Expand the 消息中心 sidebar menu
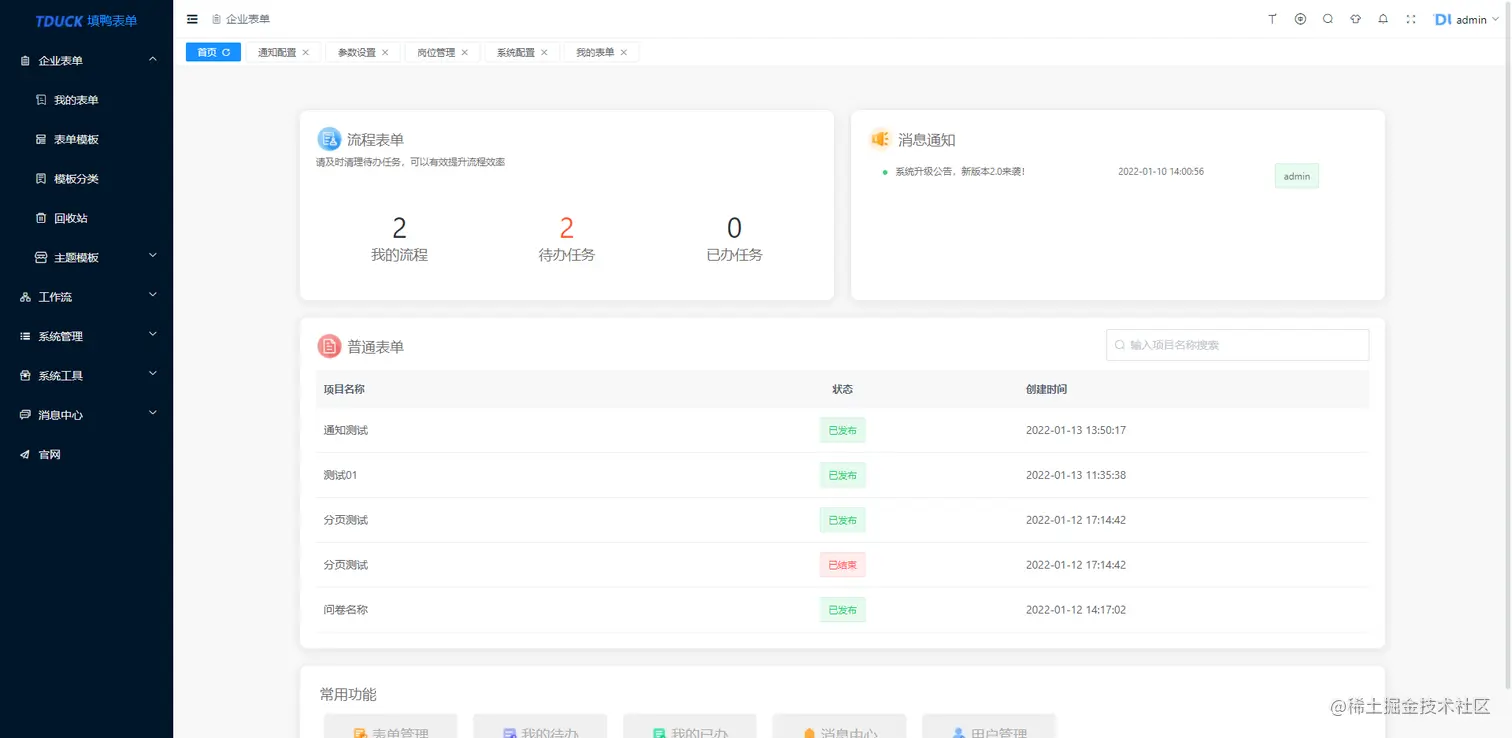 pyautogui.click(x=86, y=415)
